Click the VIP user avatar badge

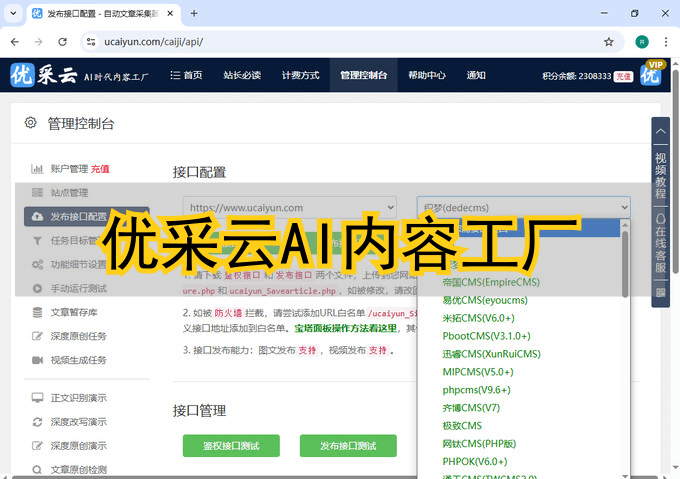652,75
